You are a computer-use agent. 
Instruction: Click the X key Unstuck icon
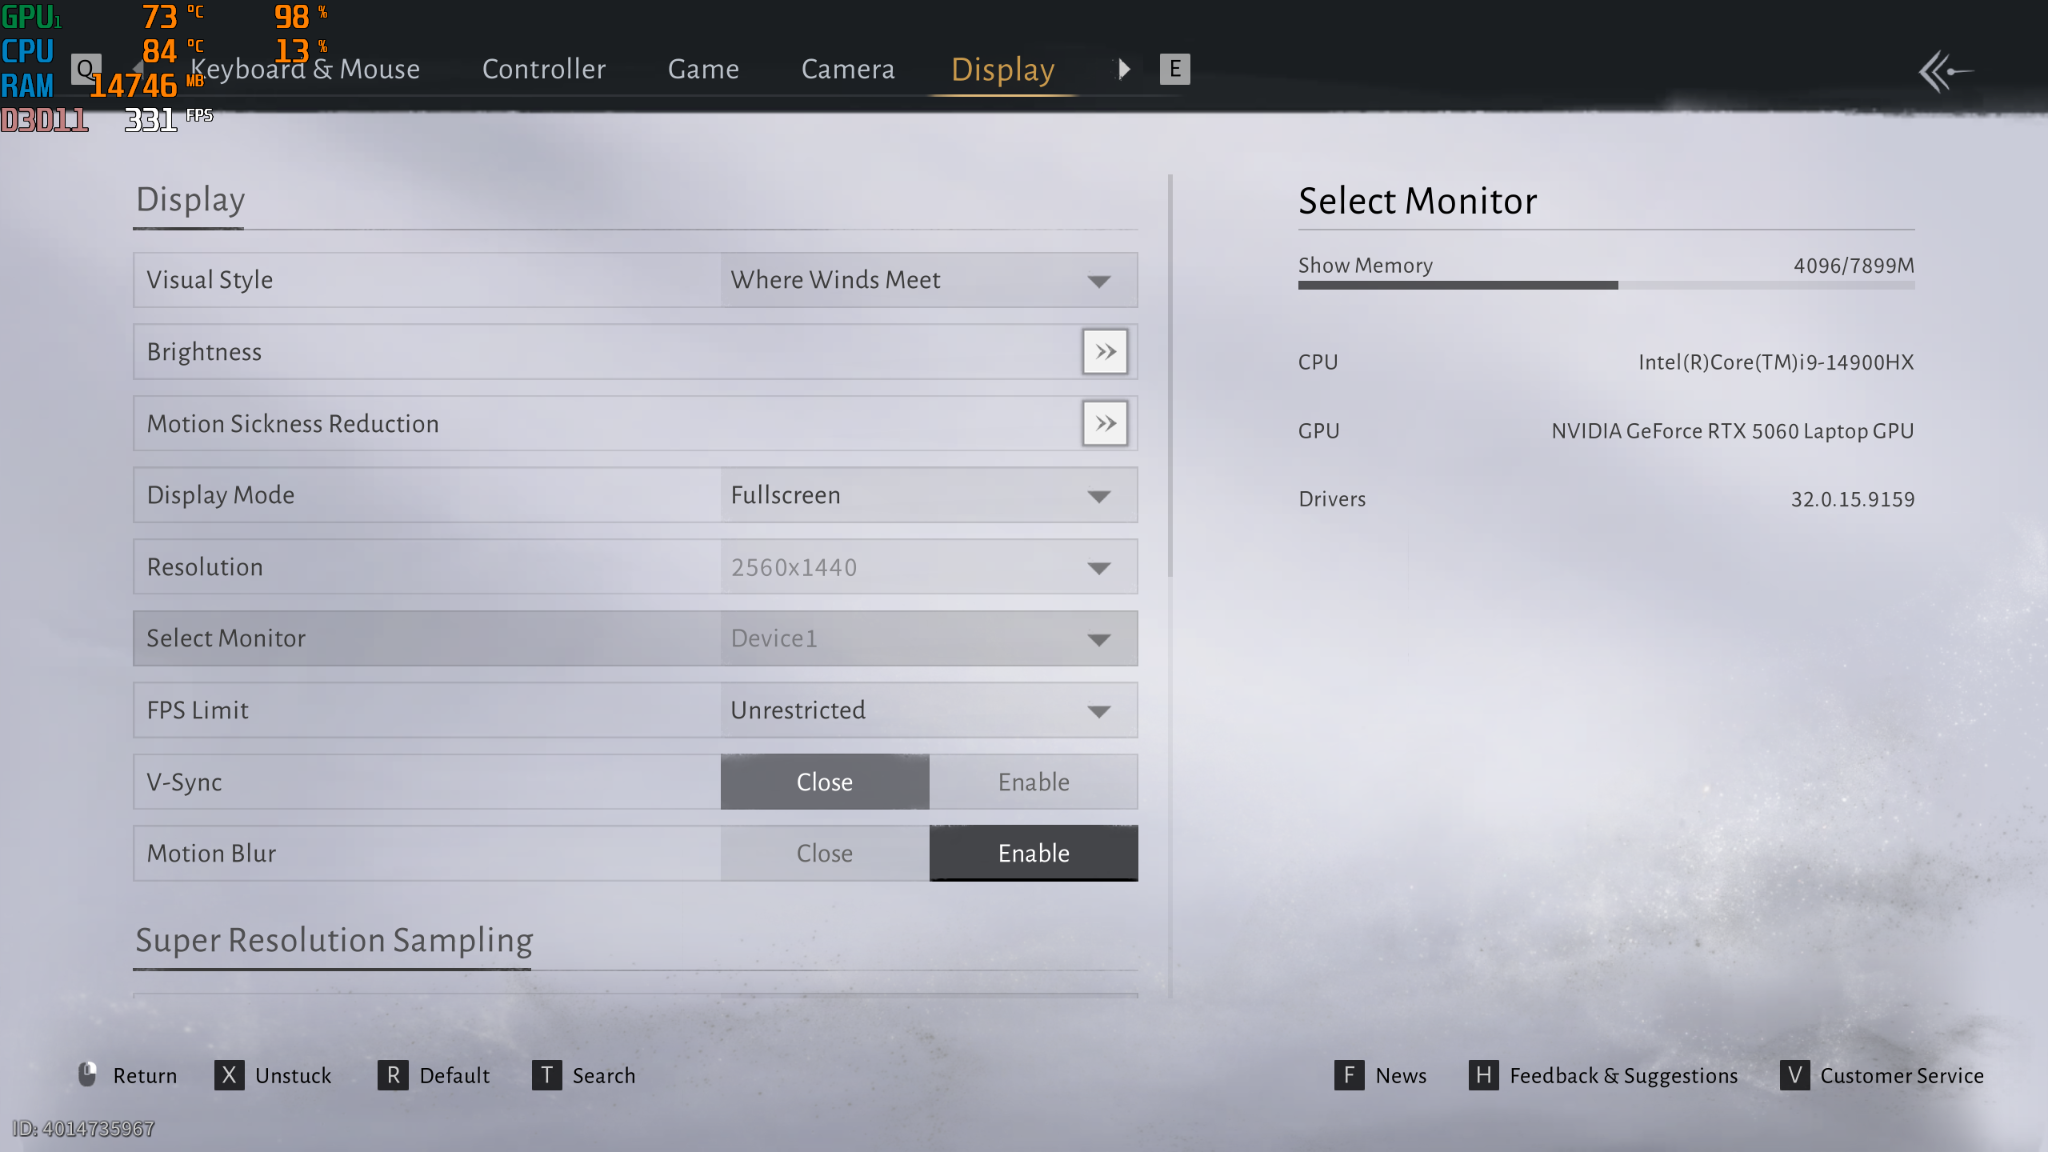229,1075
